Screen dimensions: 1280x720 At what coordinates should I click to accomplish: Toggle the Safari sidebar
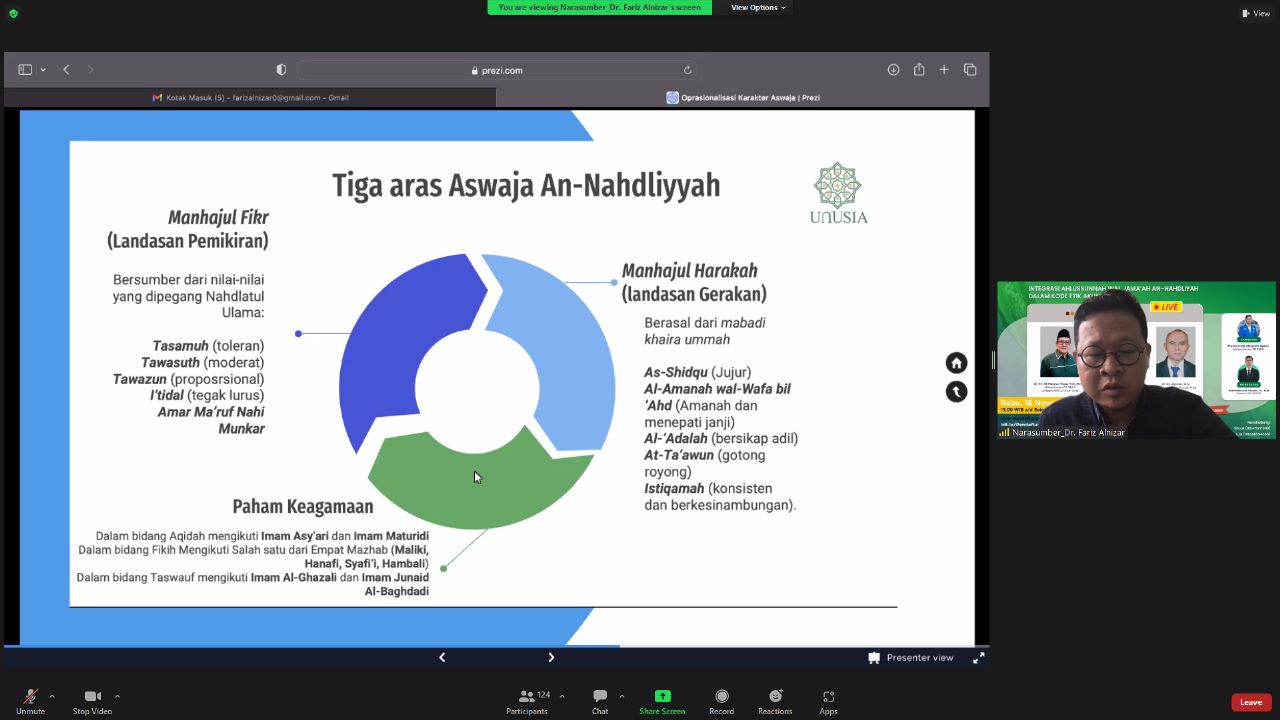[25, 70]
